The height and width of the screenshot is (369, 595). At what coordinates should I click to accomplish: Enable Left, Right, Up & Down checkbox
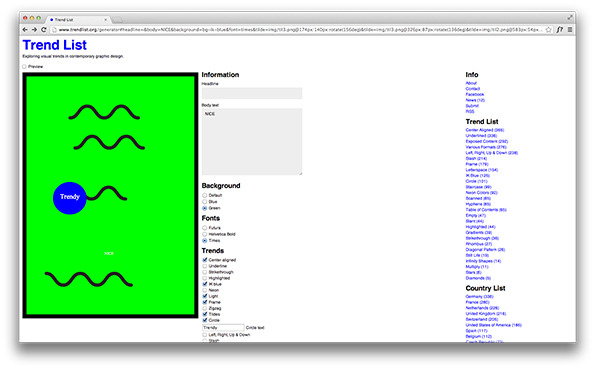pyautogui.click(x=205, y=335)
